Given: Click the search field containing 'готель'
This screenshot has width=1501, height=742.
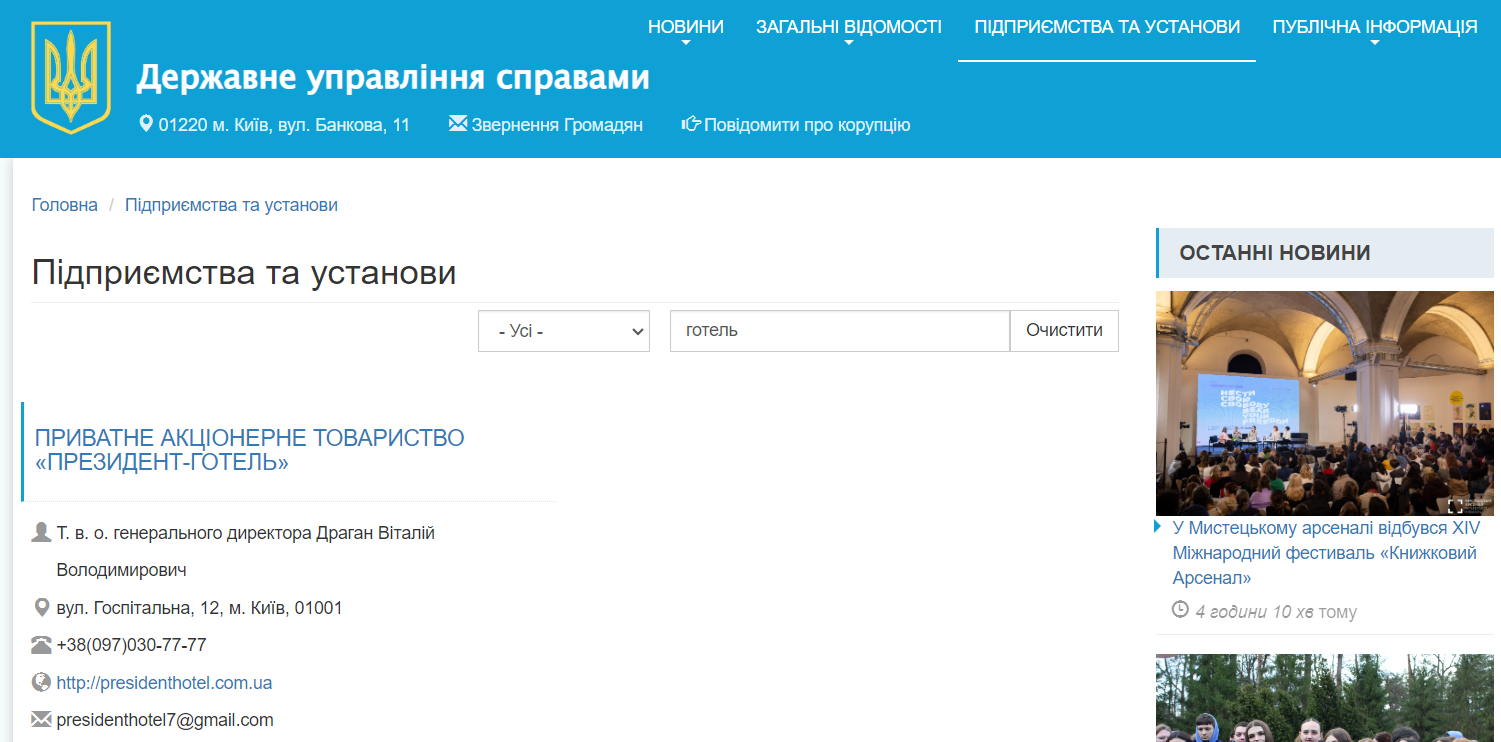Looking at the screenshot, I should (840, 331).
